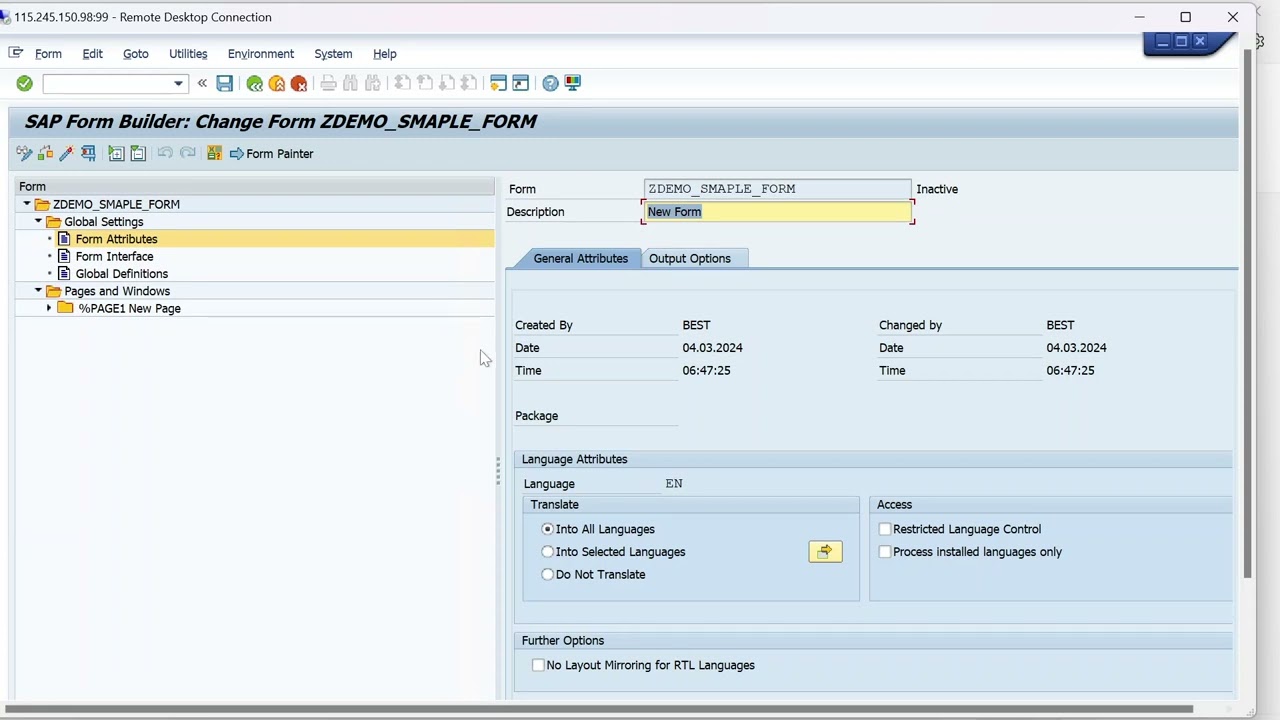Select Form Attributes tree node
The height and width of the screenshot is (720, 1280).
(x=116, y=239)
